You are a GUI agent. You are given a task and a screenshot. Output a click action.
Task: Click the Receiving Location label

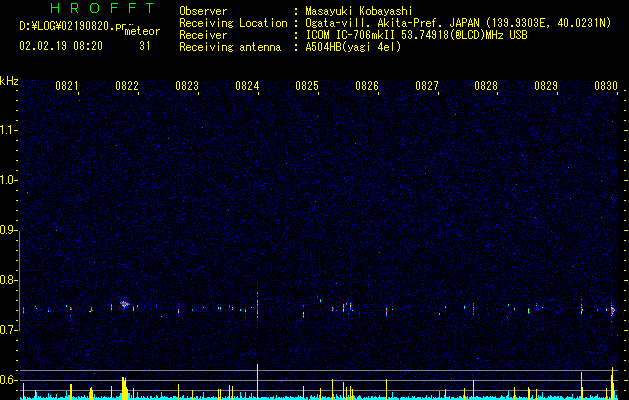(233, 23)
